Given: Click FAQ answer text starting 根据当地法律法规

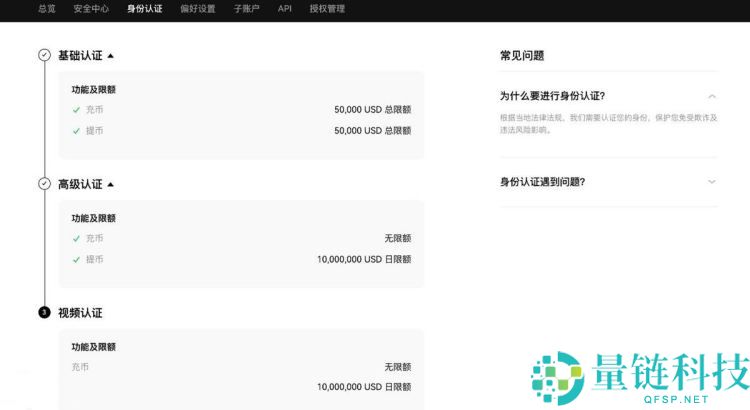Looking at the screenshot, I should pyautogui.click(x=609, y=123).
